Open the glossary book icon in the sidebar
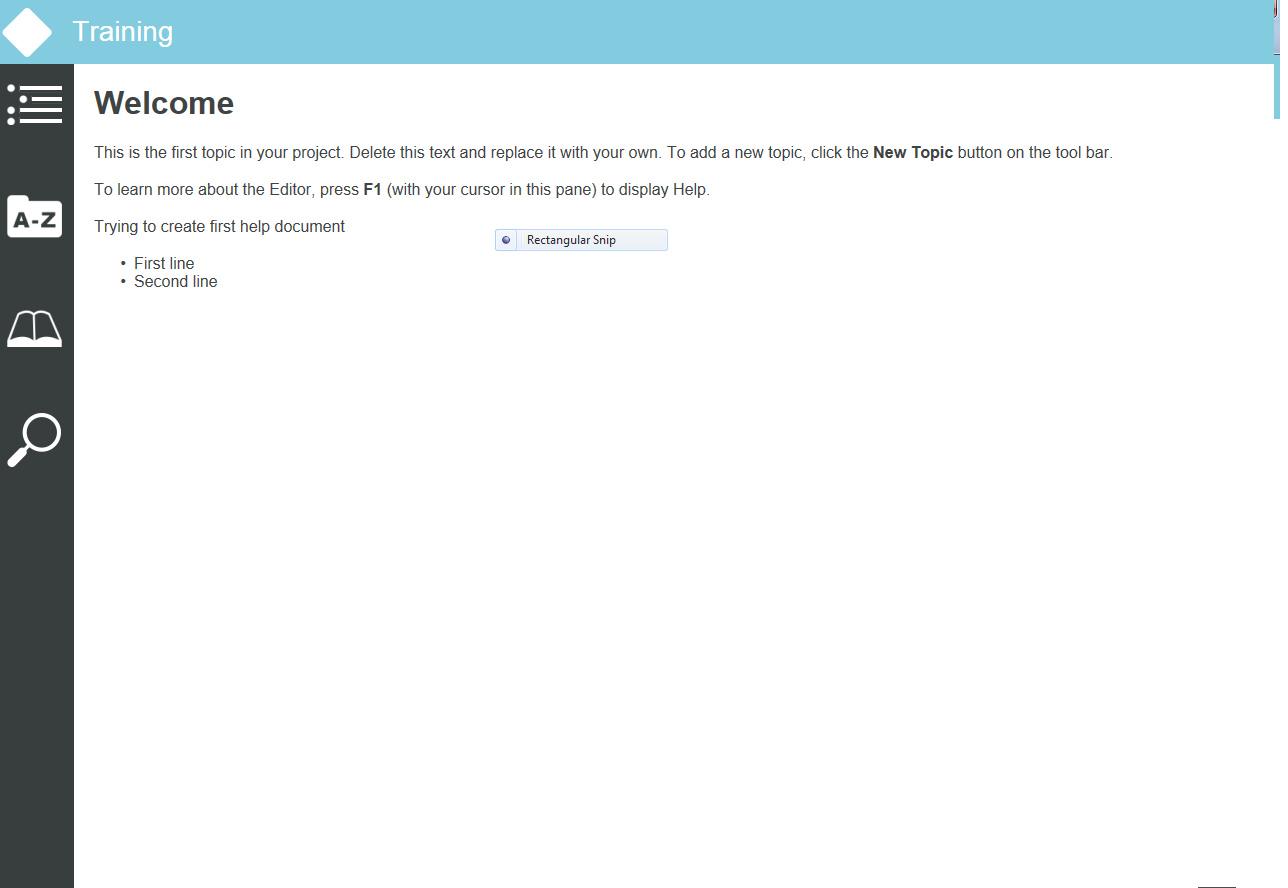The width and height of the screenshot is (1288, 888). [x=35, y=328]
